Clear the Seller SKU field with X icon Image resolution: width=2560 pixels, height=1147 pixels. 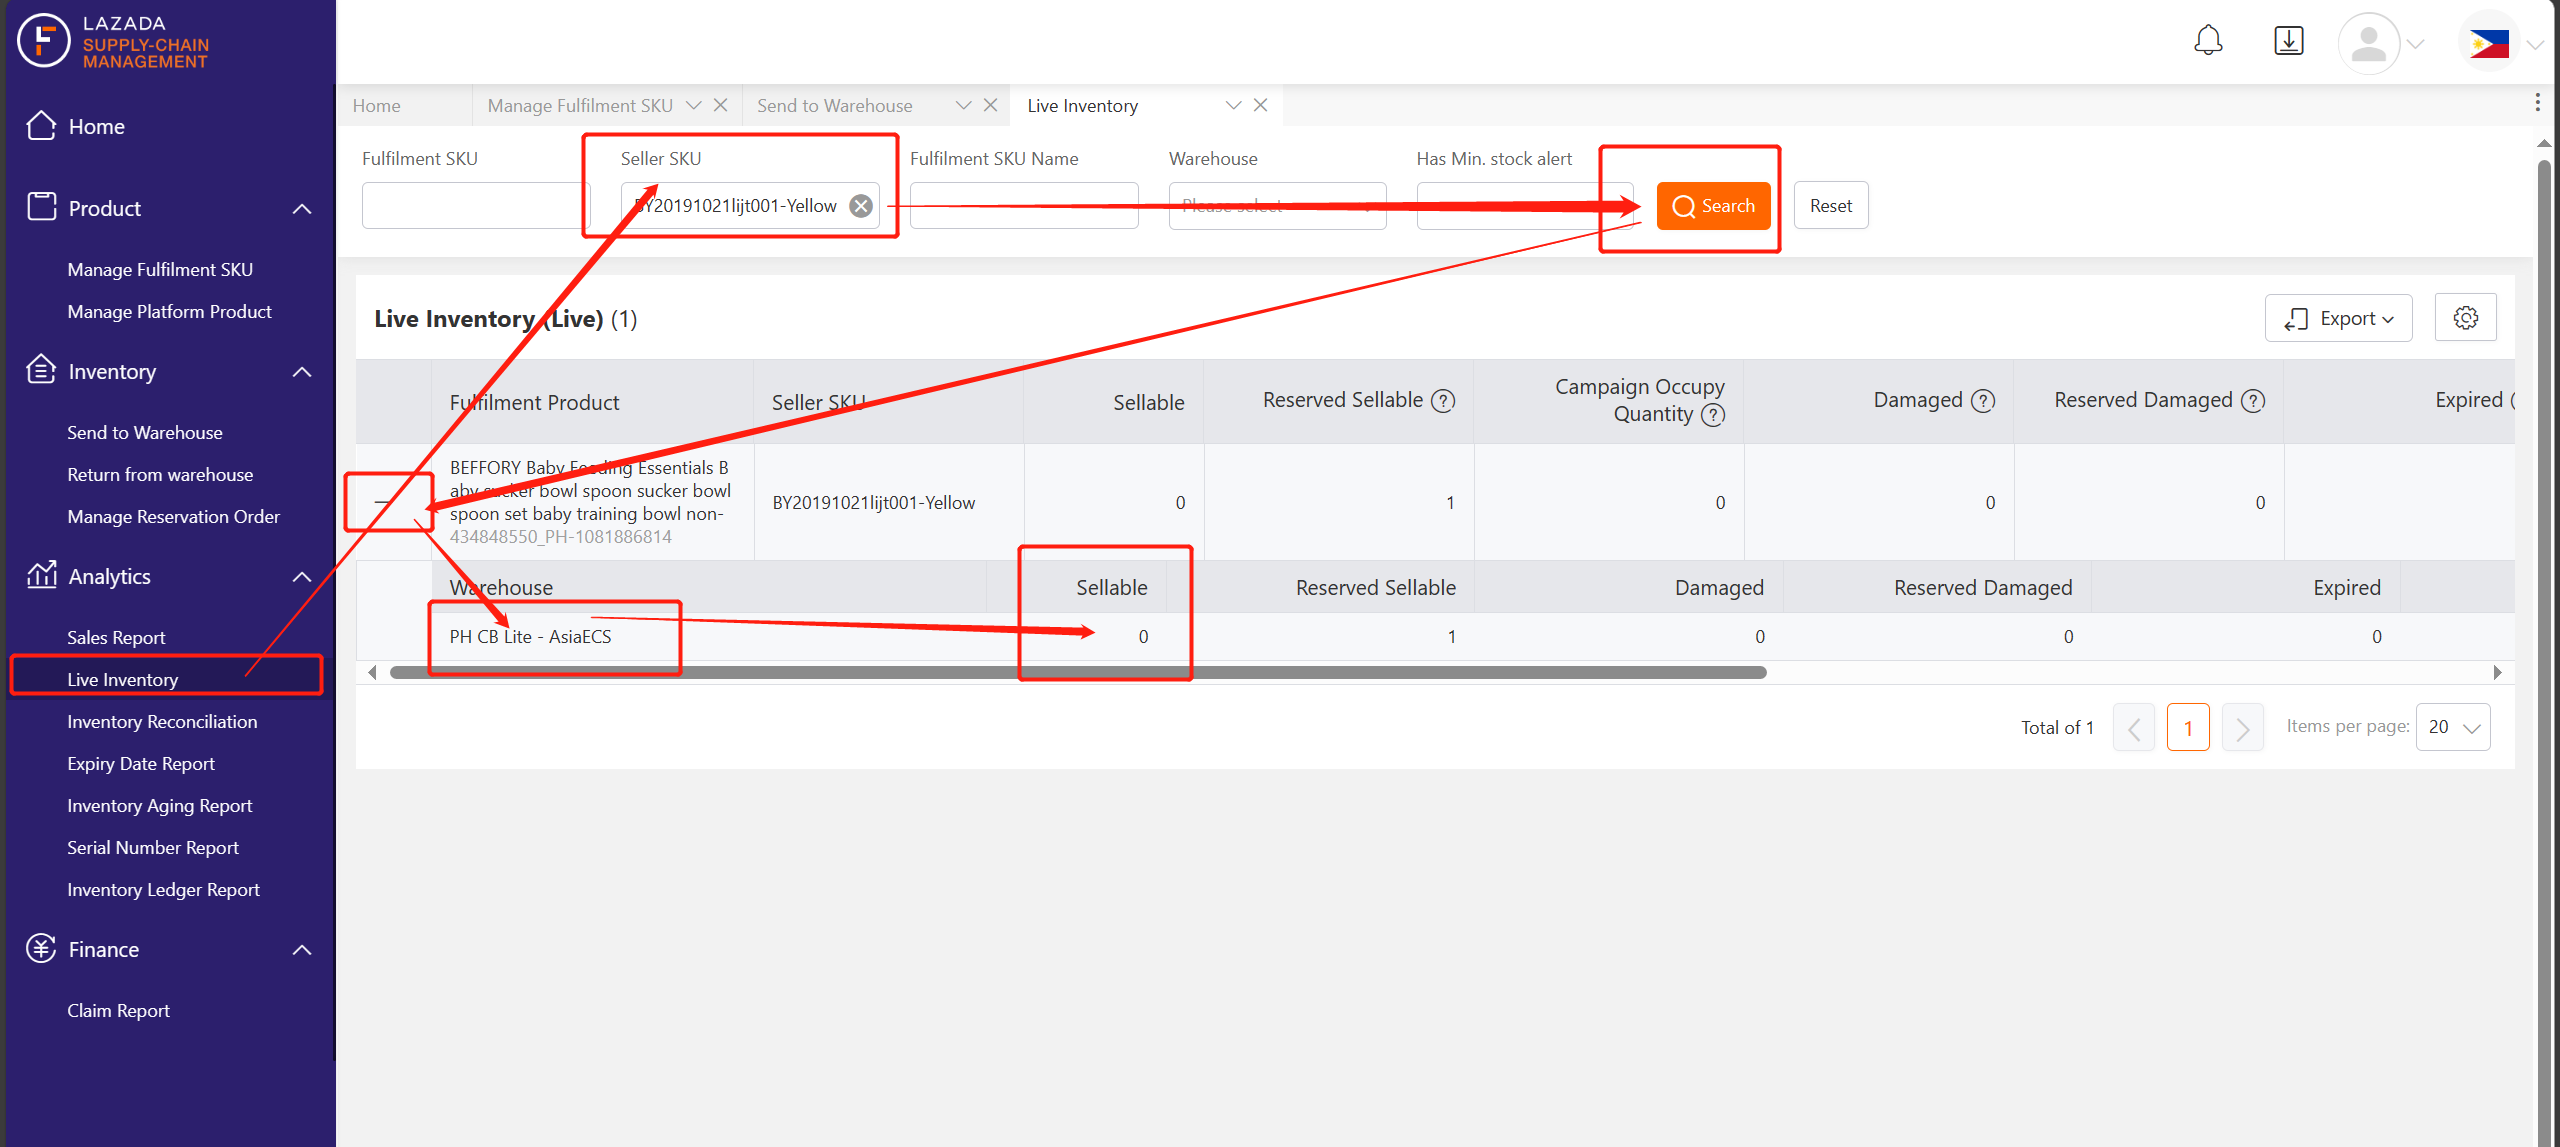(x=860, y=206)
